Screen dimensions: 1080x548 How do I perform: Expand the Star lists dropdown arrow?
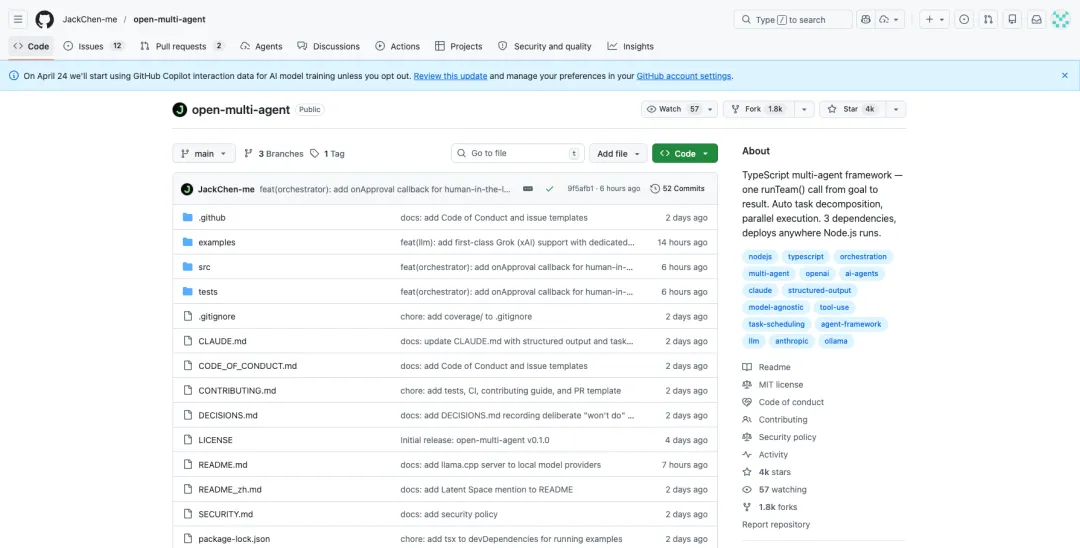(895, 109)
